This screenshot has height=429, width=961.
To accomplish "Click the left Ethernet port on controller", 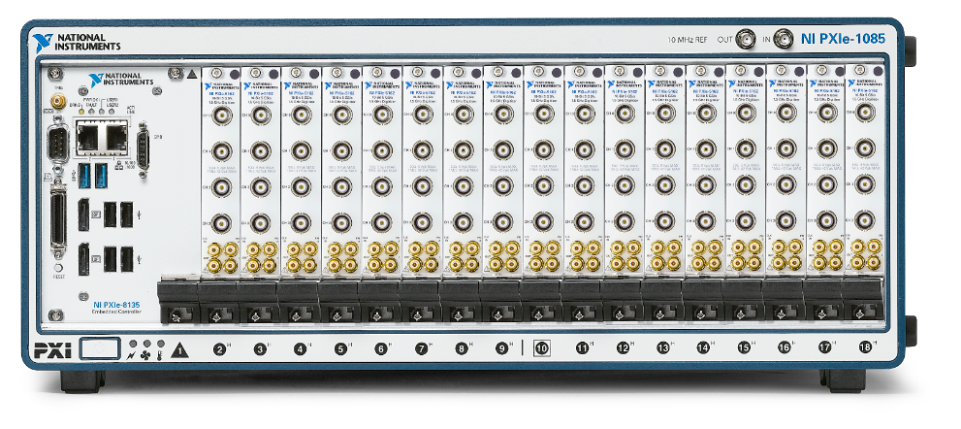I will 88,130.
